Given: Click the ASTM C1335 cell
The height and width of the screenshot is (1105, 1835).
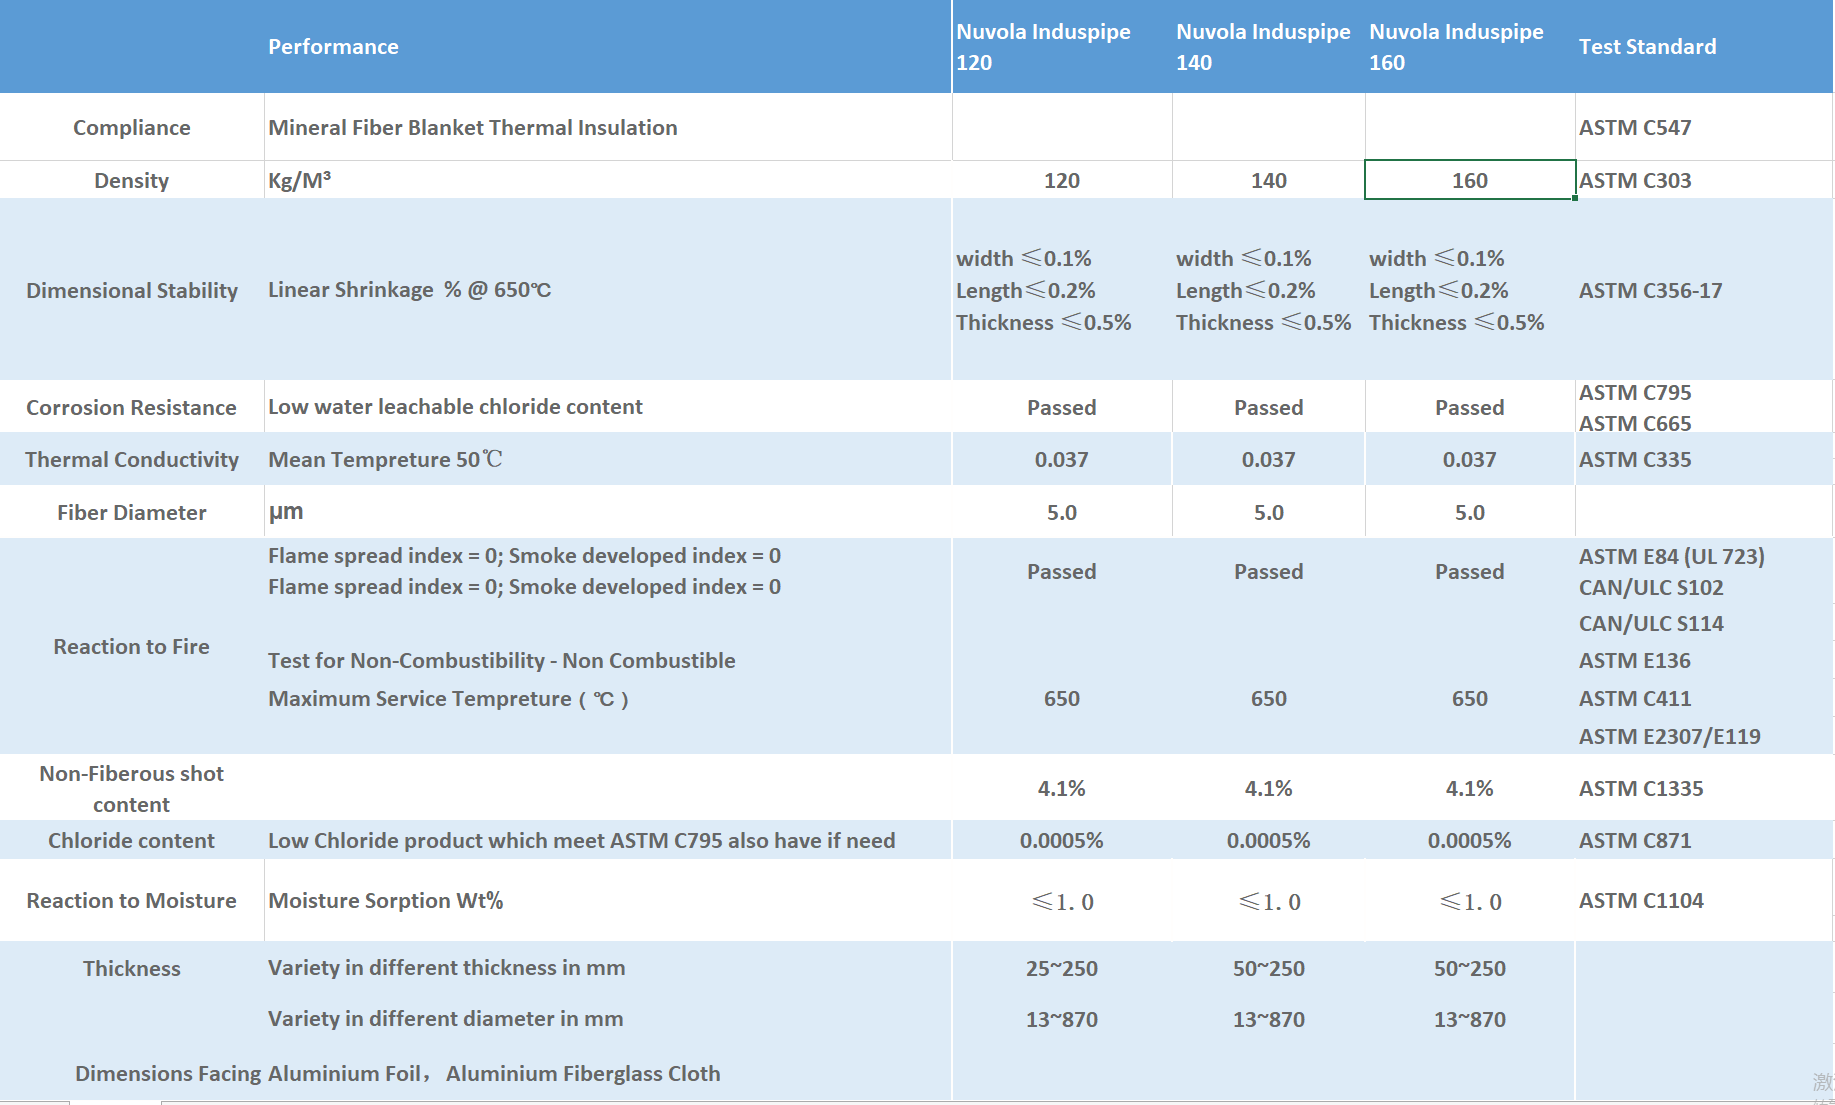Looking at the screenshot, I should 1641,788.
